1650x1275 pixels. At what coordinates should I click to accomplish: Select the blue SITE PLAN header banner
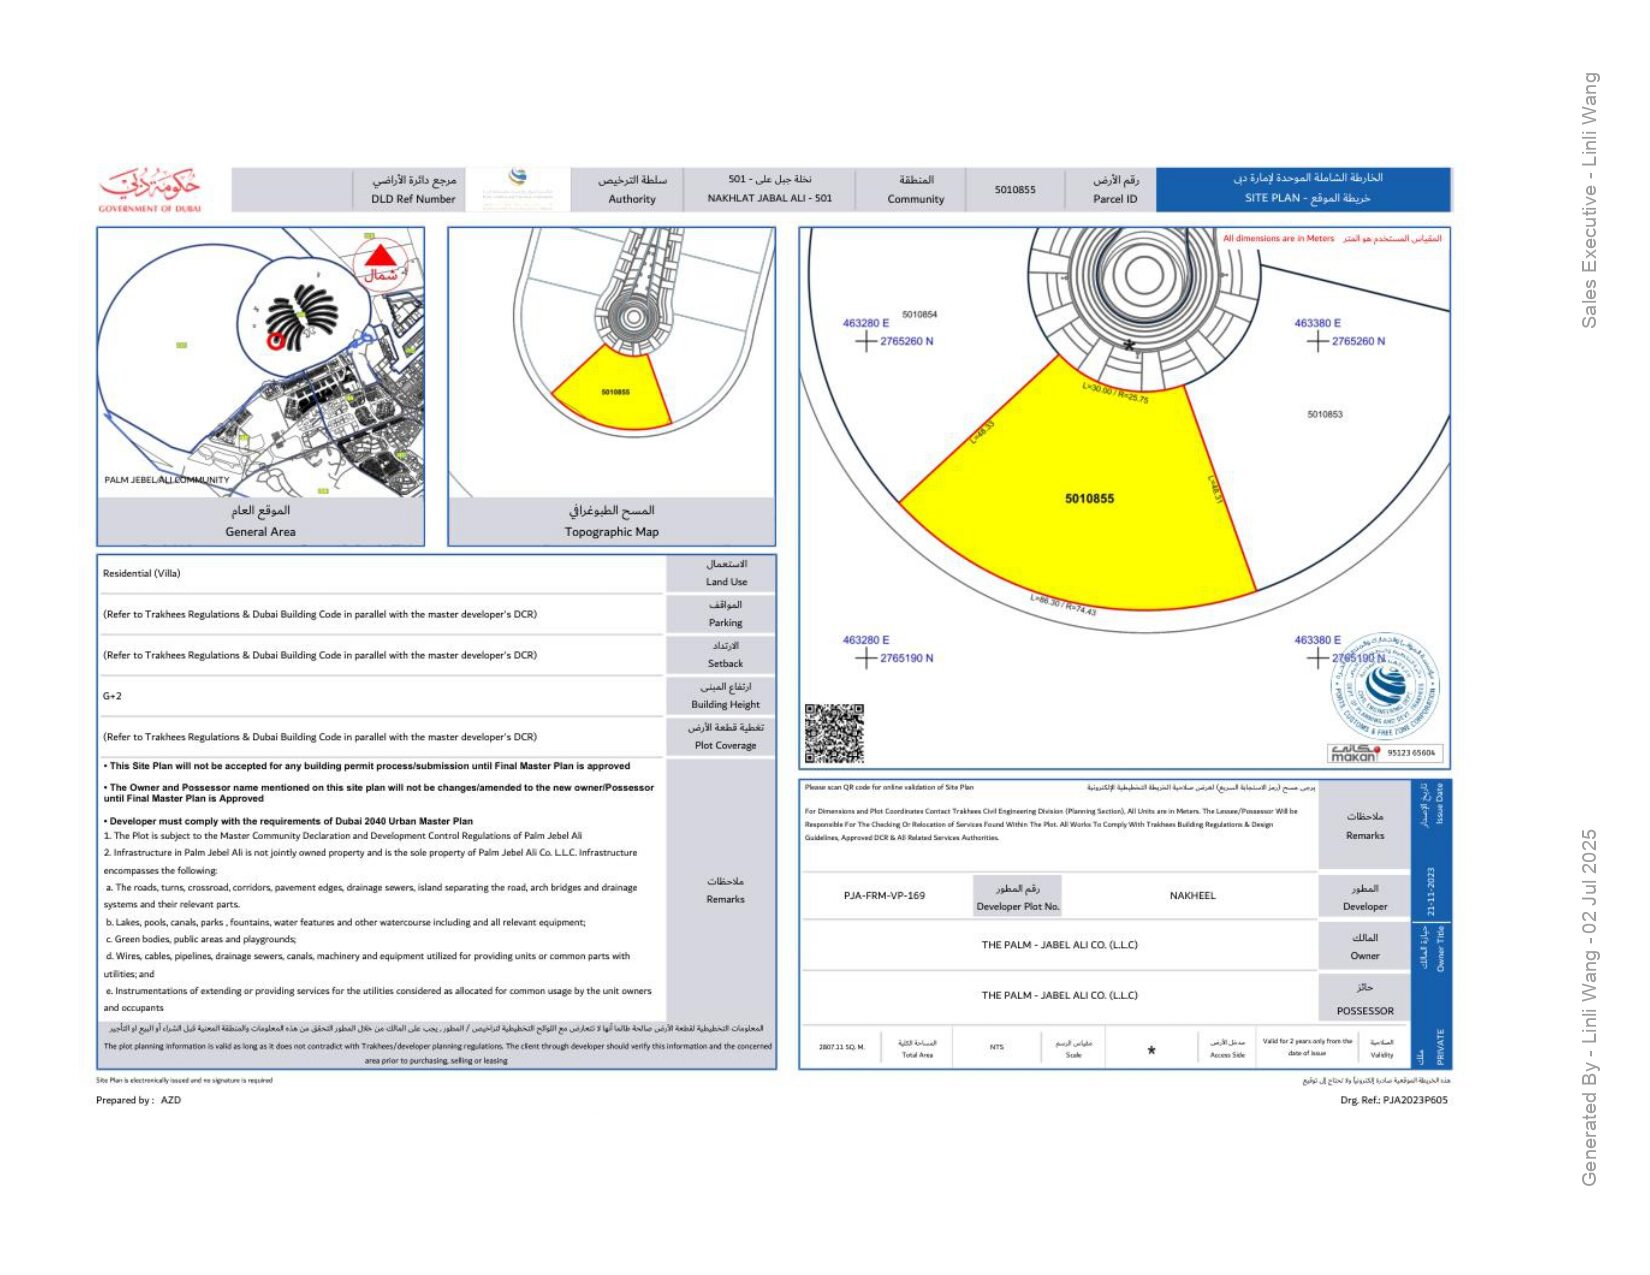pyautogui.click(x=1303, y=189)
